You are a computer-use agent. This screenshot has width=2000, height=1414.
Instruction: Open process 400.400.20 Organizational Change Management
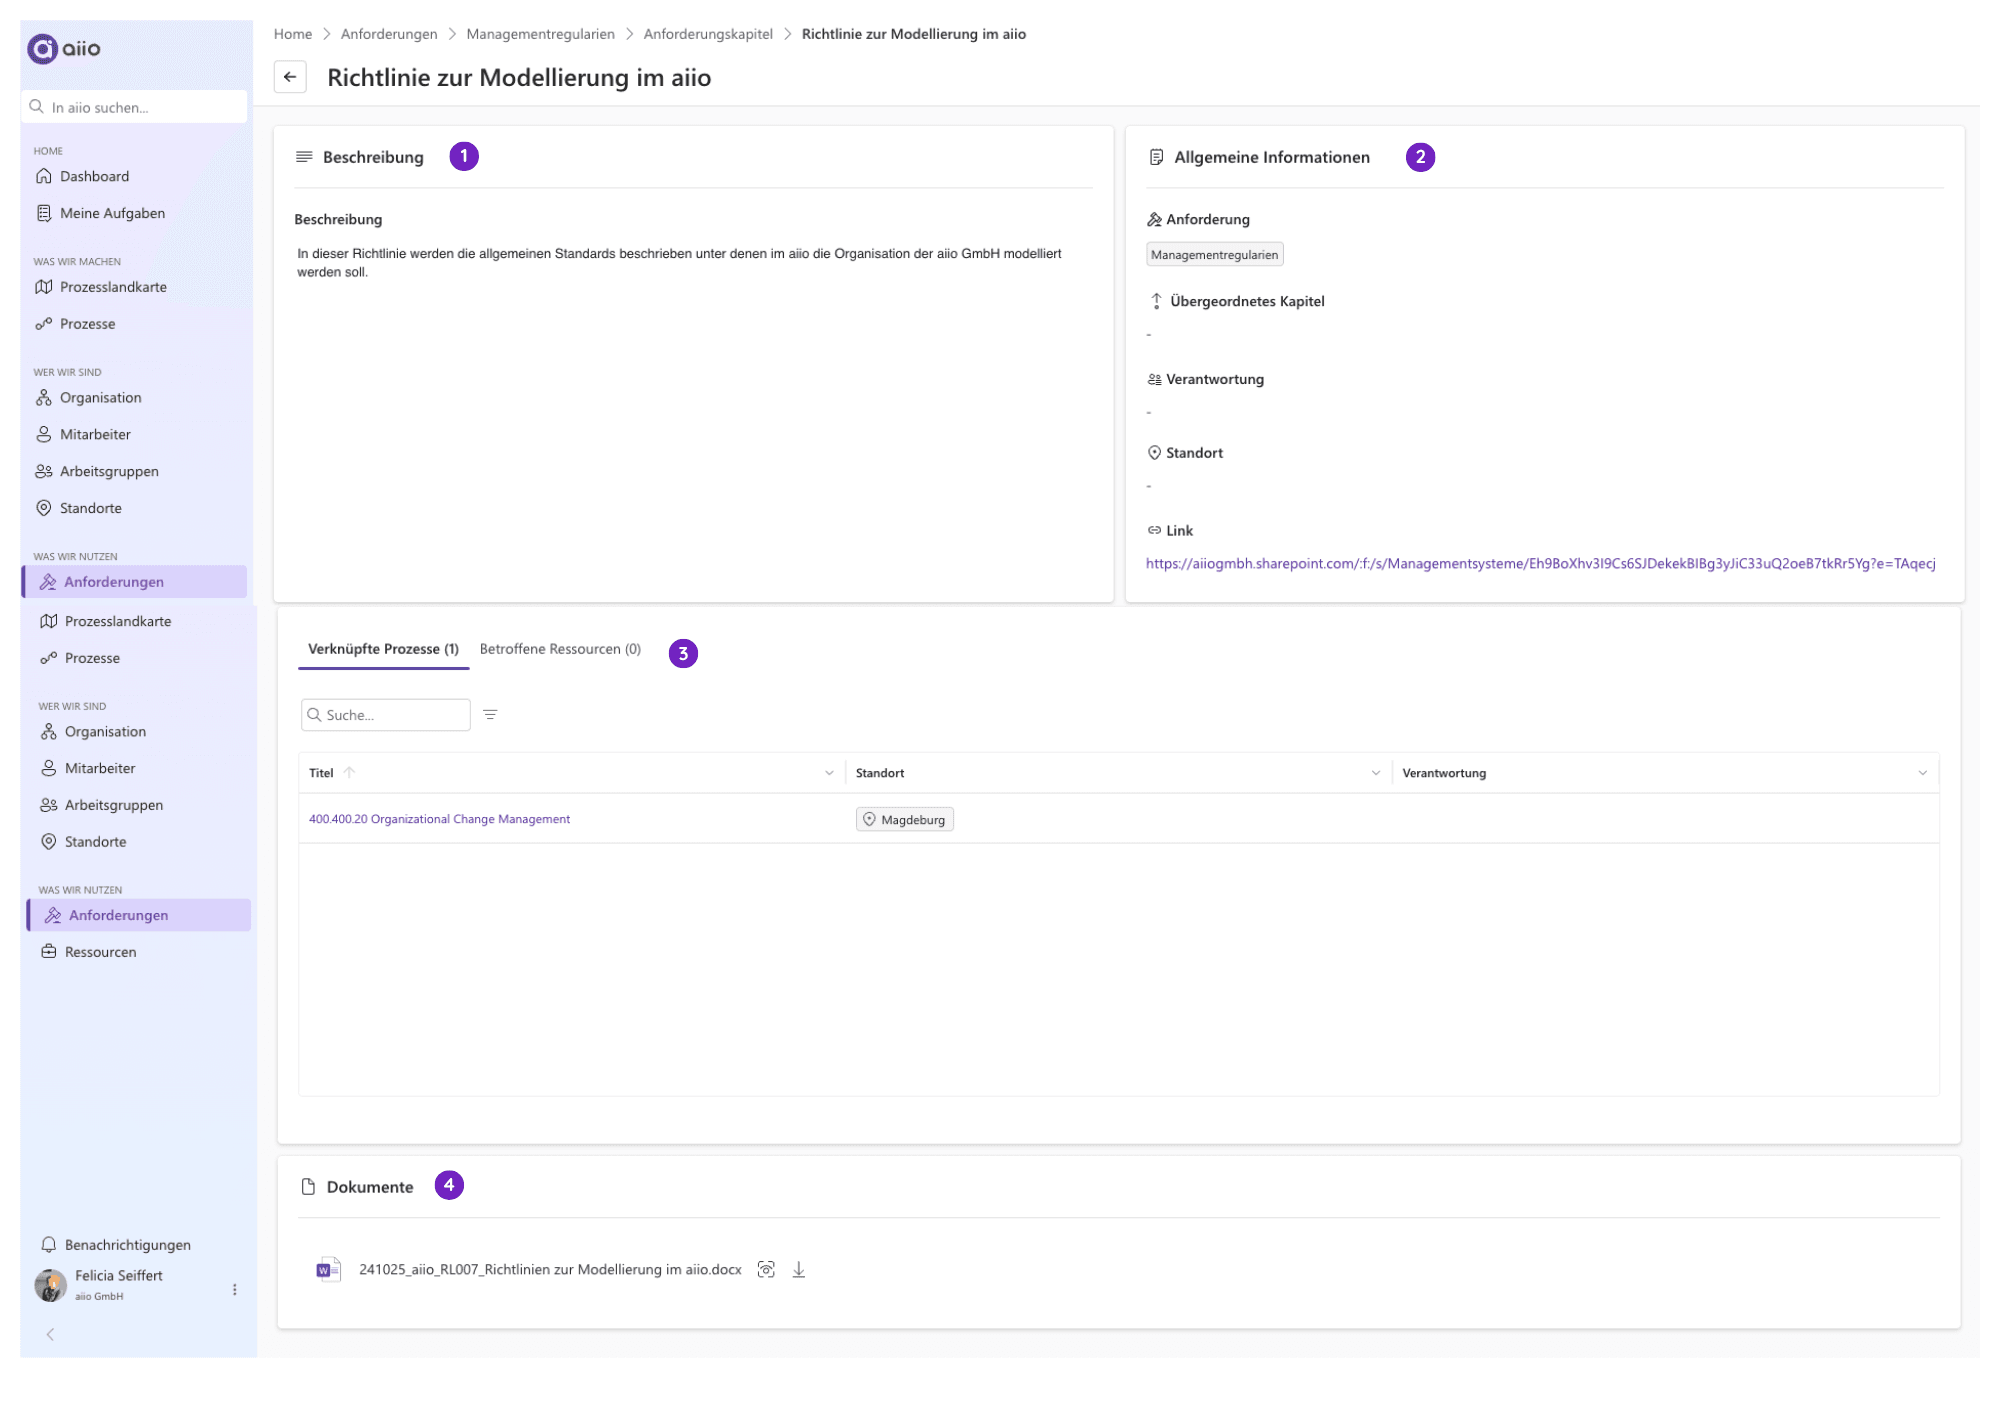click(439, 819)
